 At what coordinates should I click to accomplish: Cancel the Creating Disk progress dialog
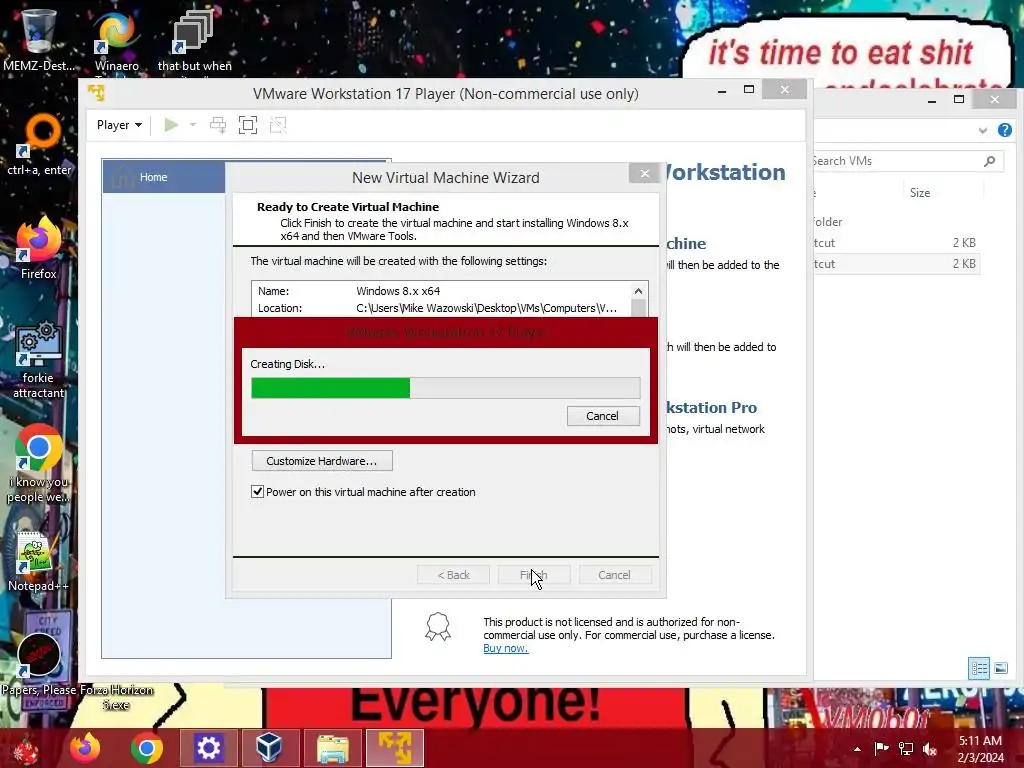point(603,416)
